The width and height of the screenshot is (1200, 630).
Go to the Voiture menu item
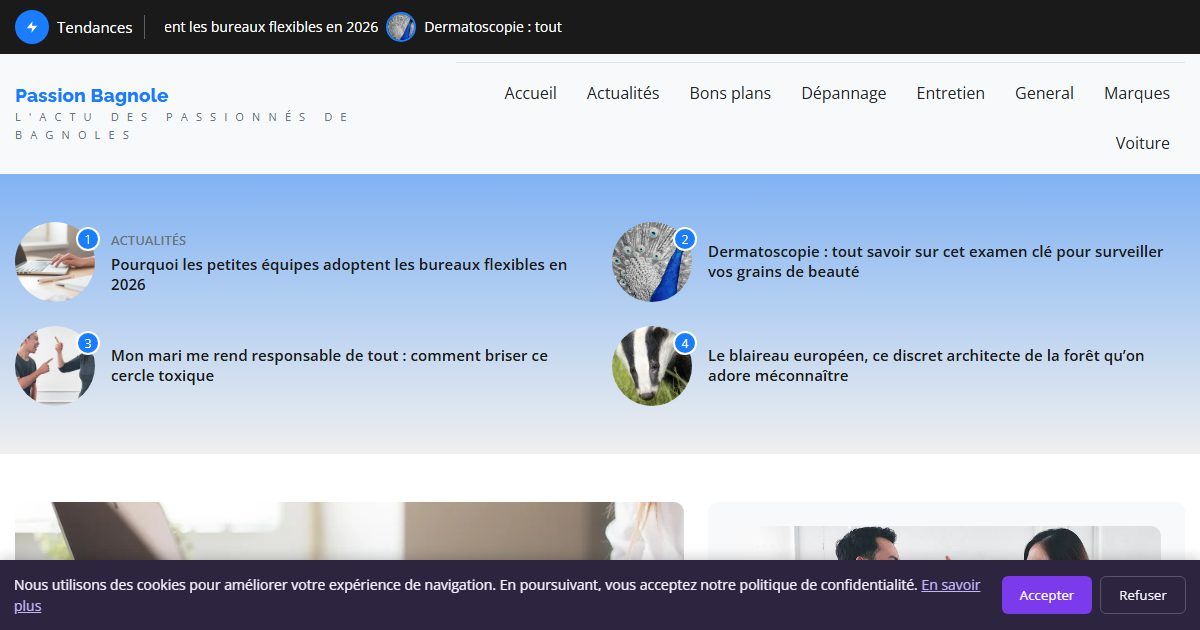coord(1143,143)
